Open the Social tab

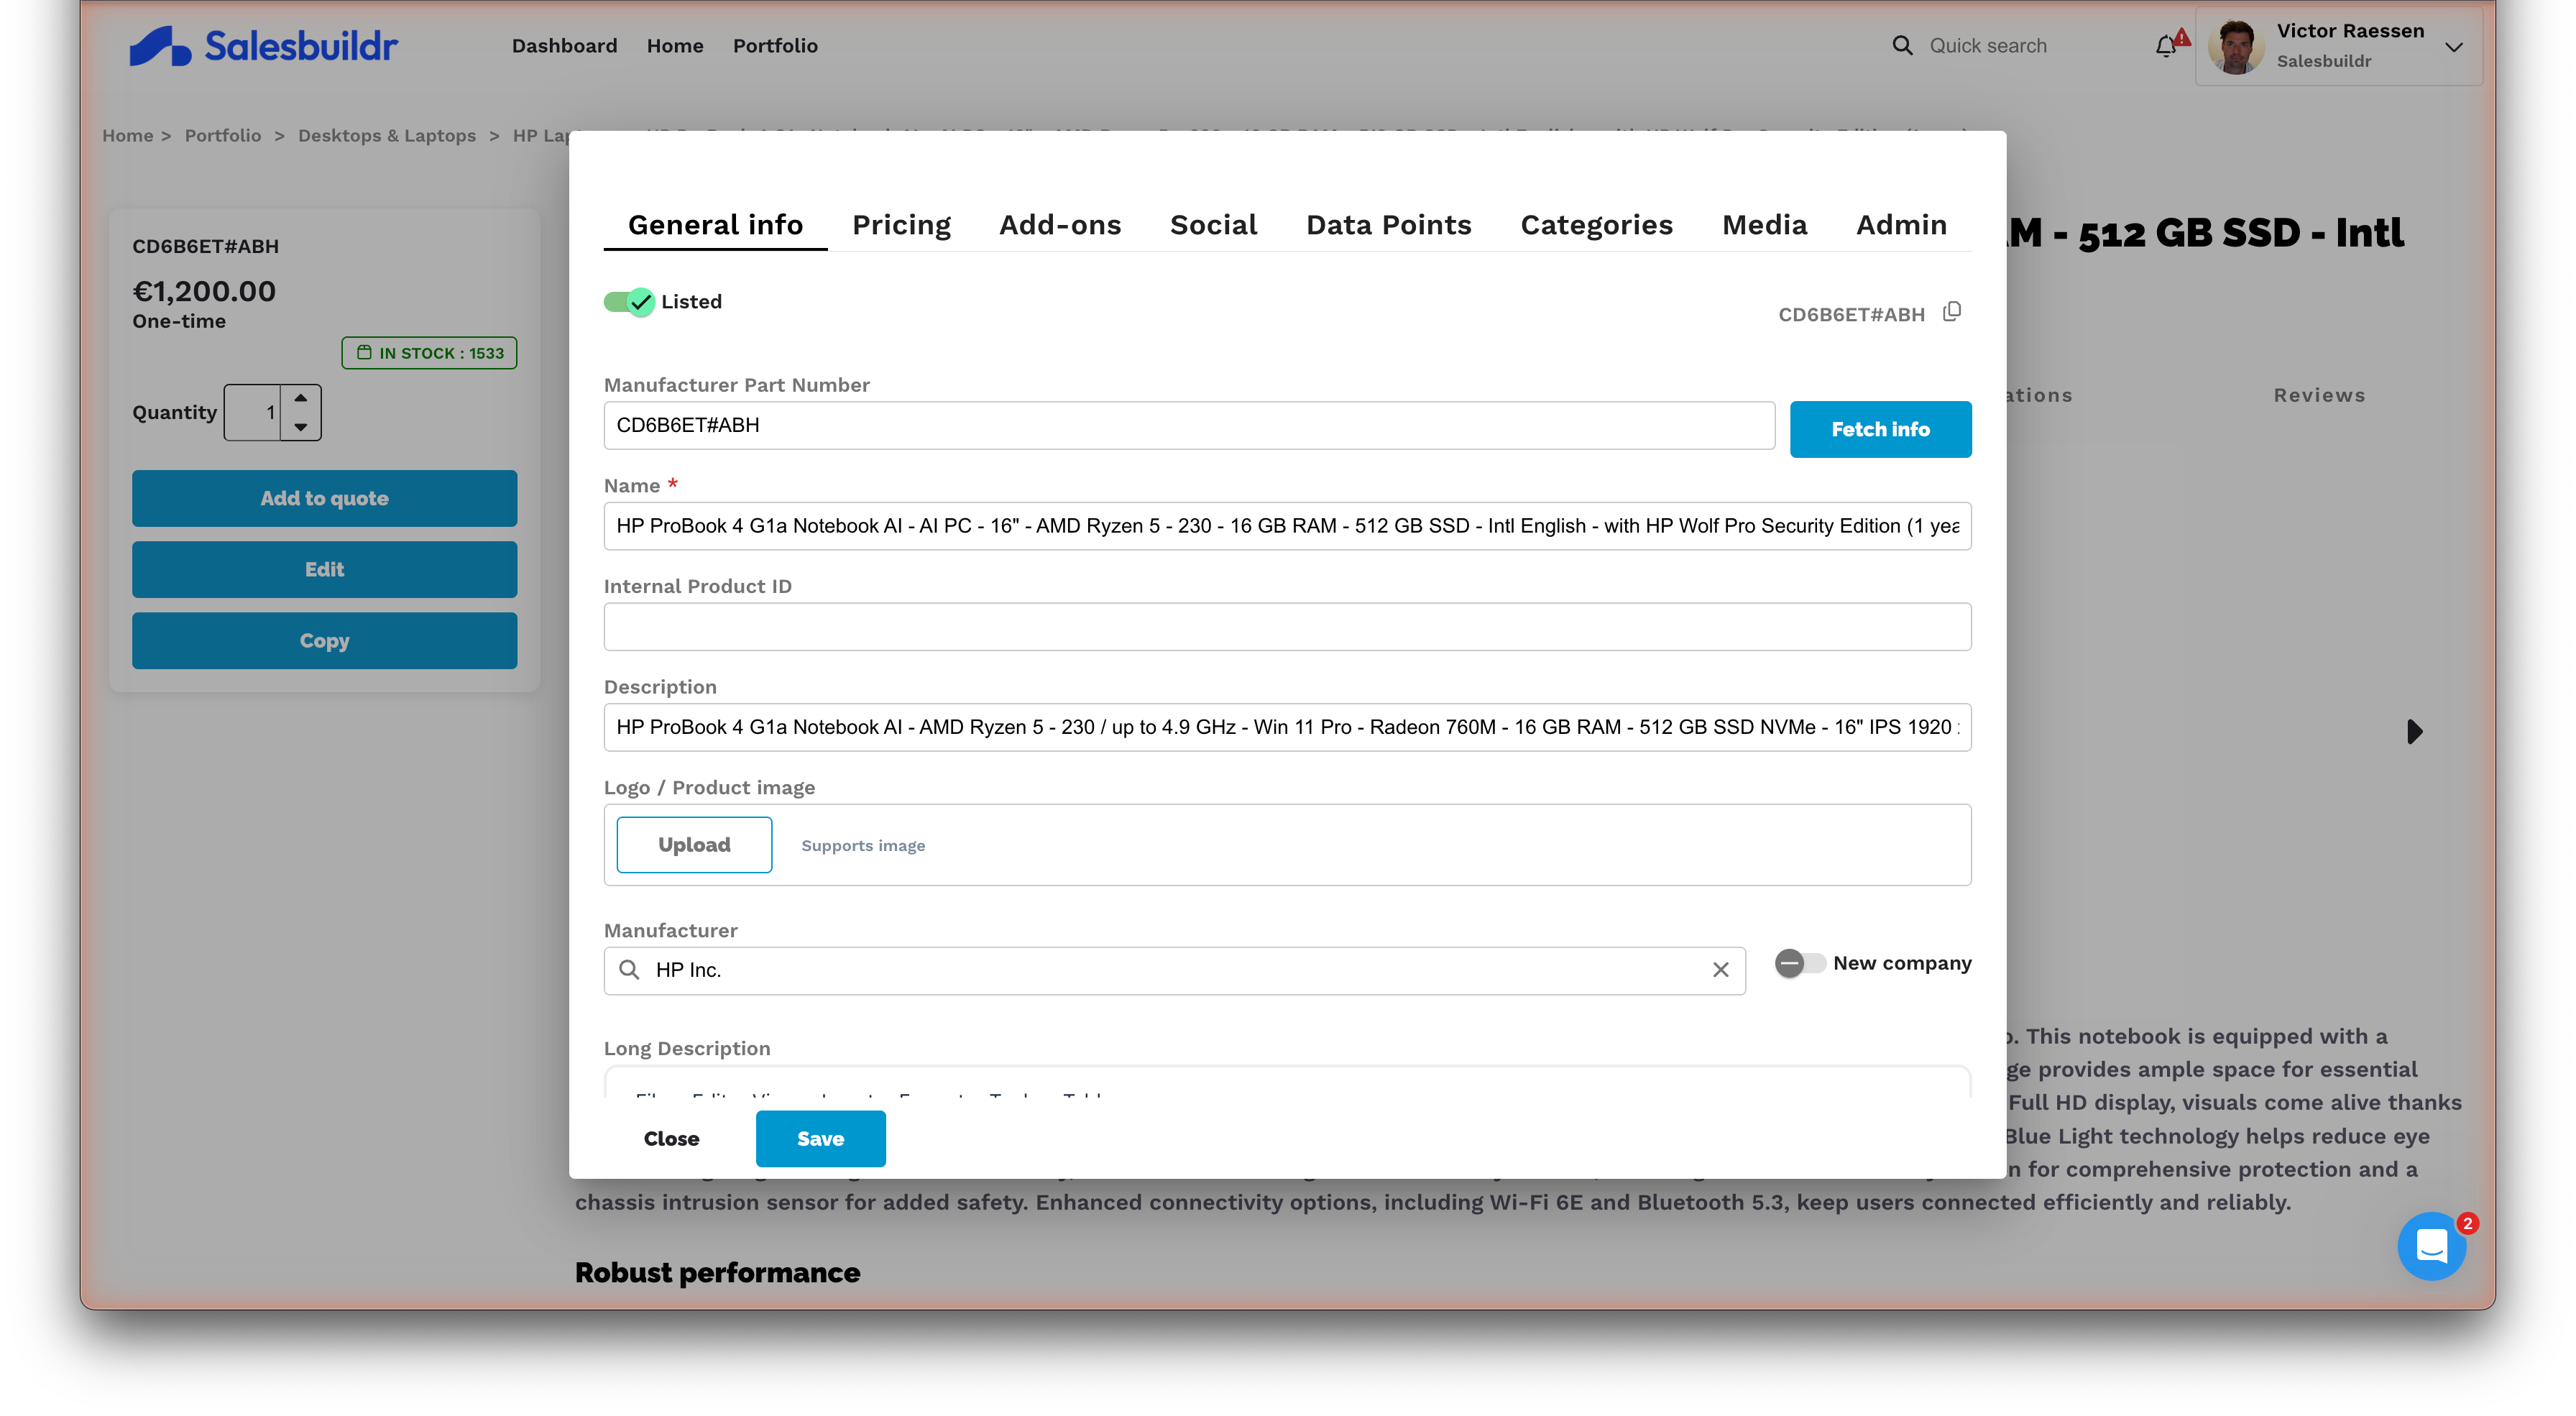coord(1213,225)
